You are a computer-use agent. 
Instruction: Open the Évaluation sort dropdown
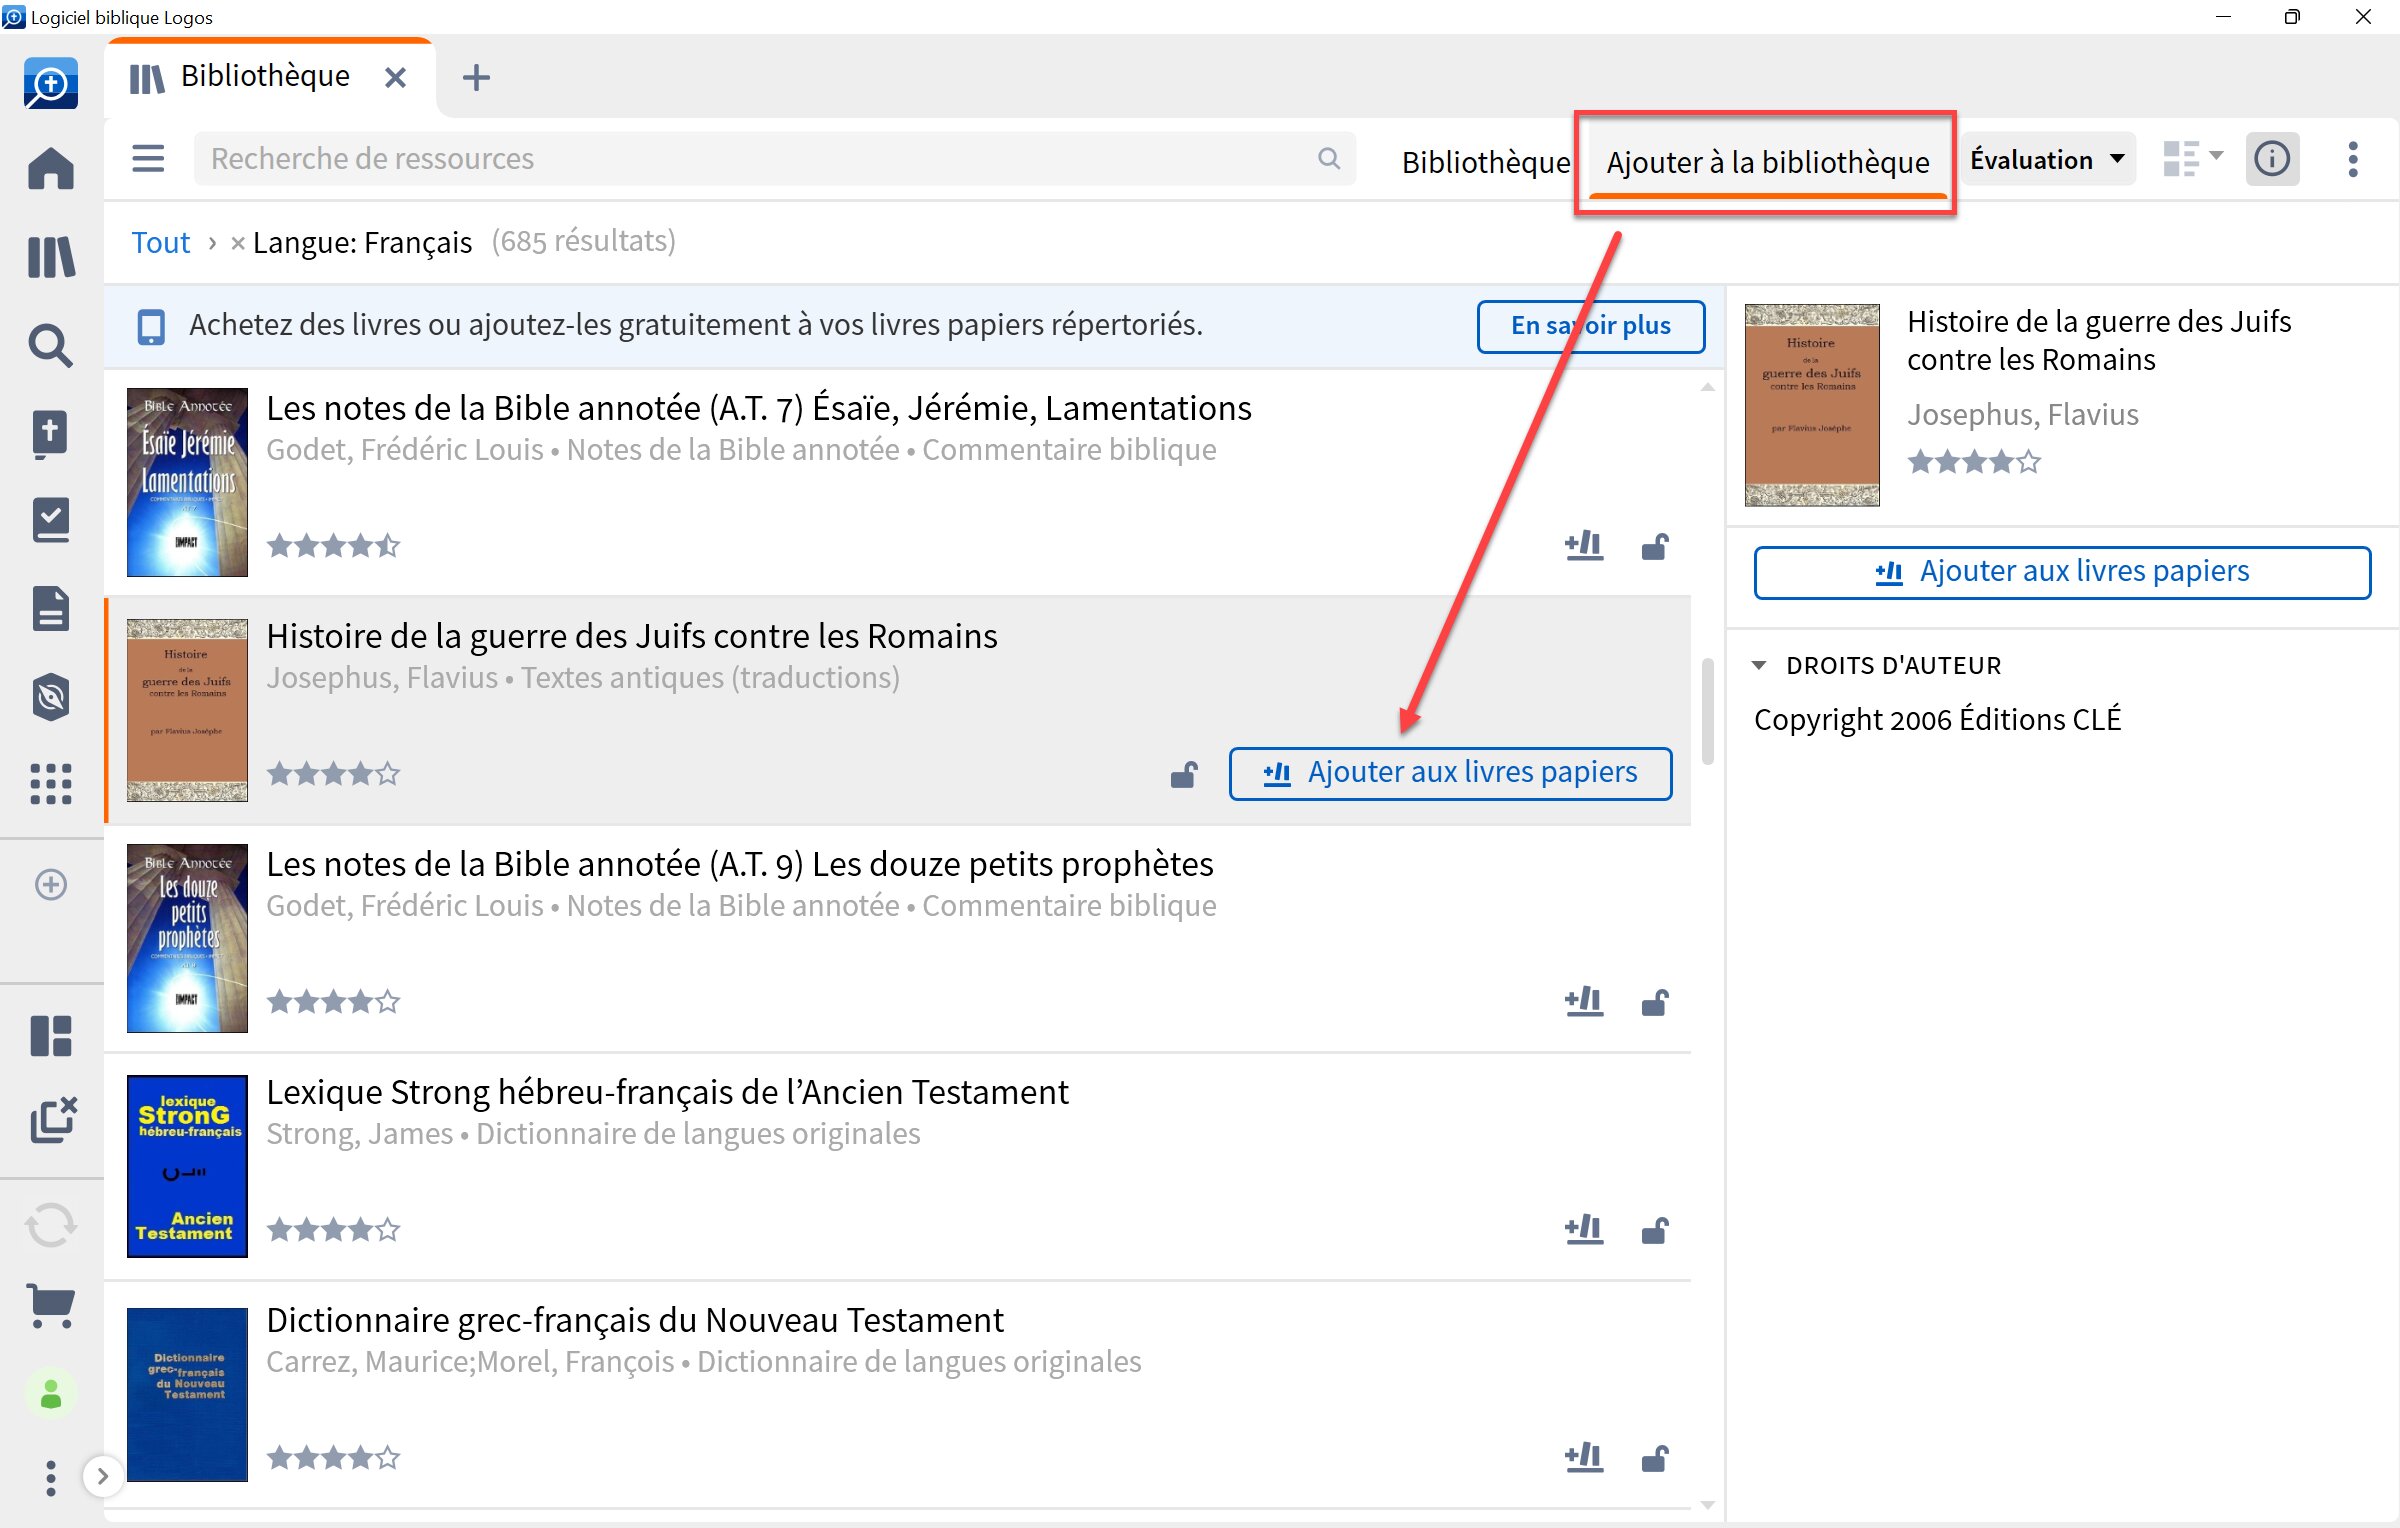click(x=2047, y=159)
